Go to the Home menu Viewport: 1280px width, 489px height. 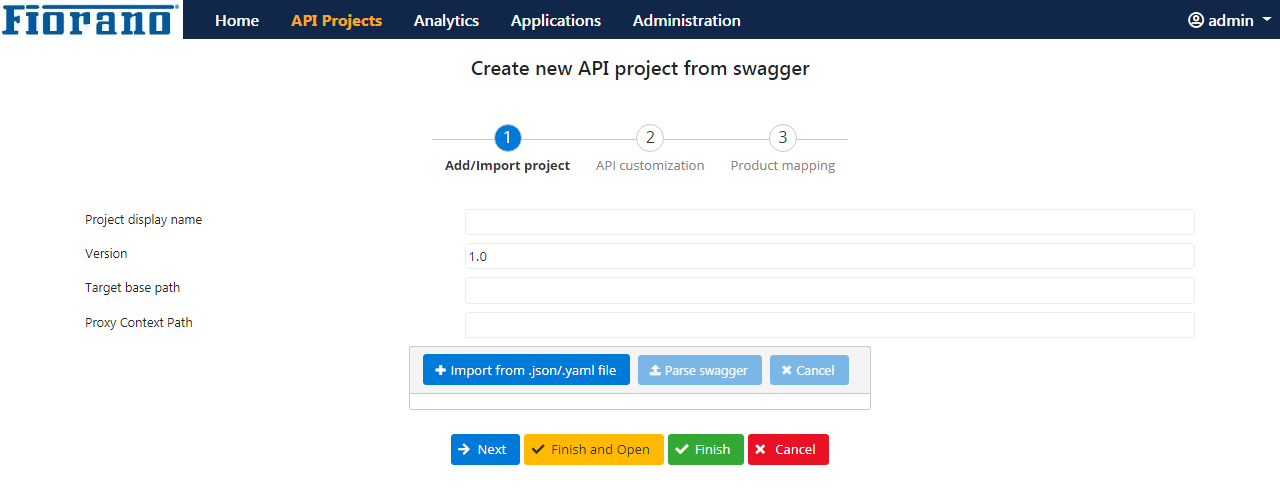tap(237, 20)
